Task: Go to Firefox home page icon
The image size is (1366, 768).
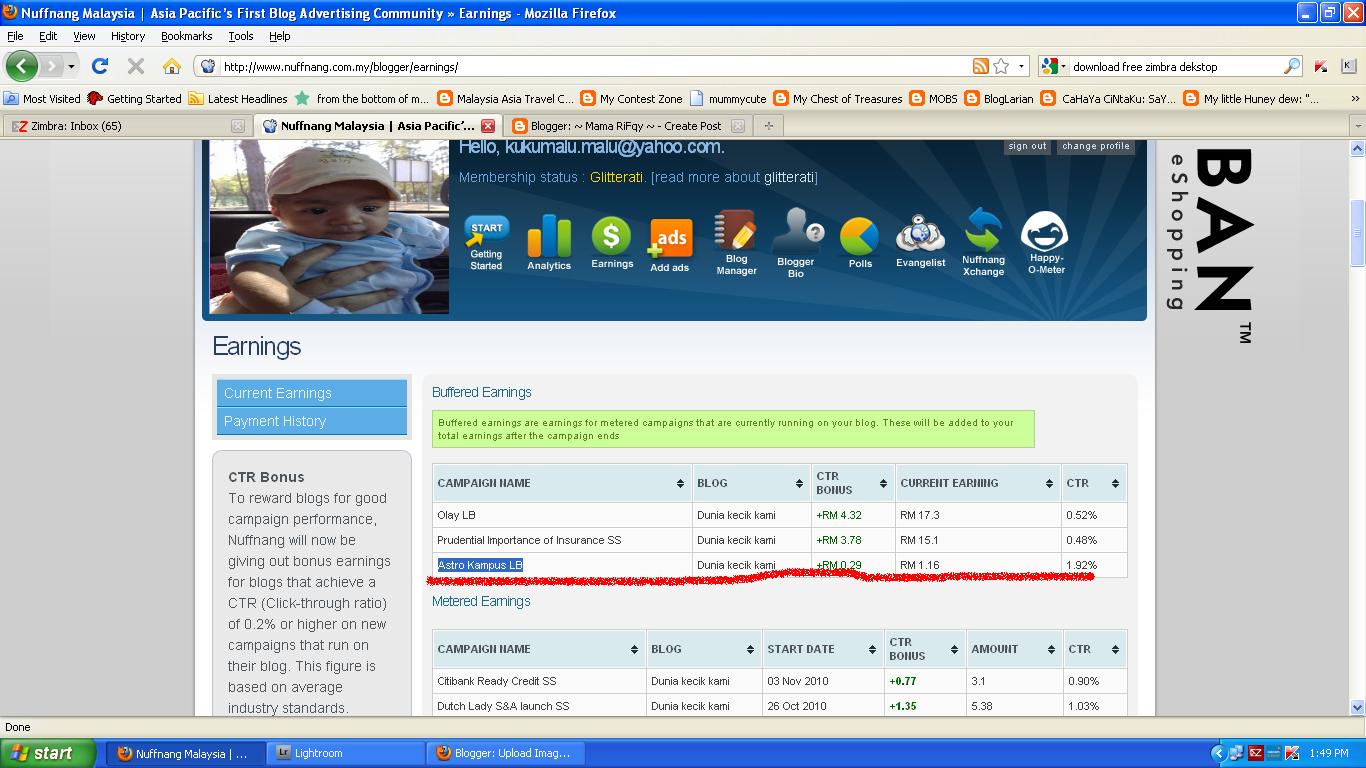Action: click(x=172, y=66)
